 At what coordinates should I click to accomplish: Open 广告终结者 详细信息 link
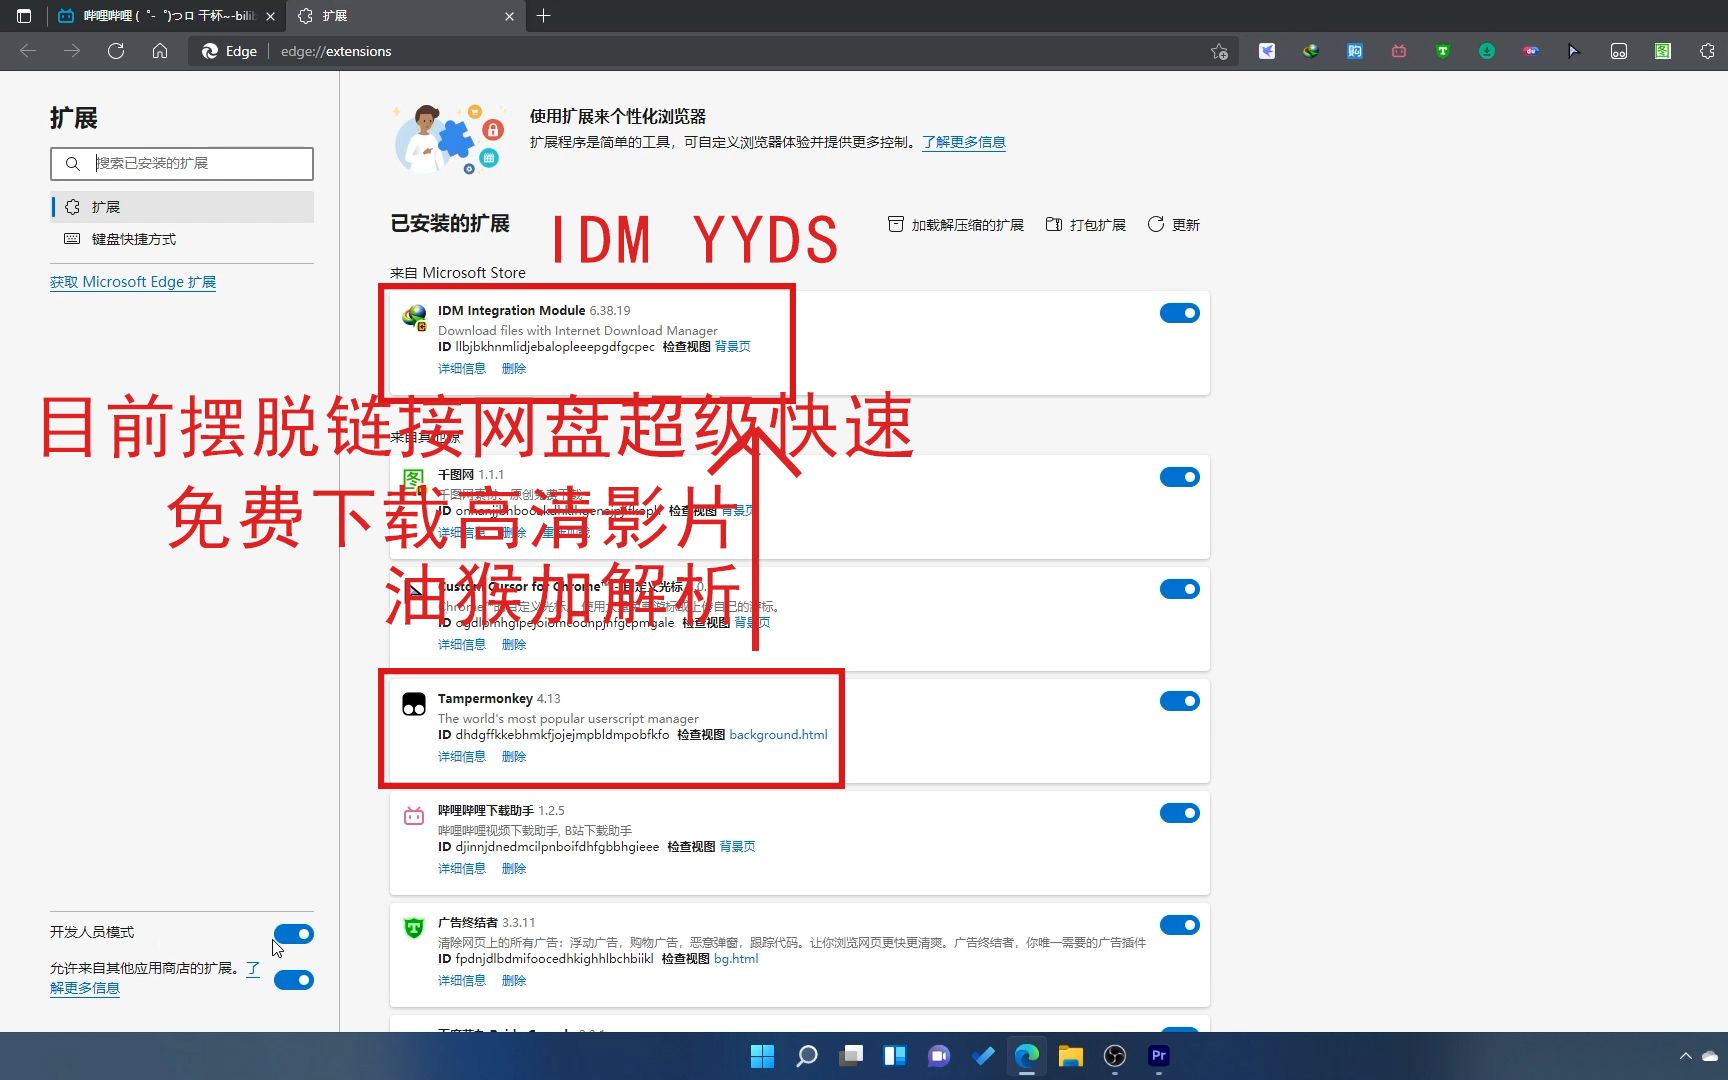(462, 981)
